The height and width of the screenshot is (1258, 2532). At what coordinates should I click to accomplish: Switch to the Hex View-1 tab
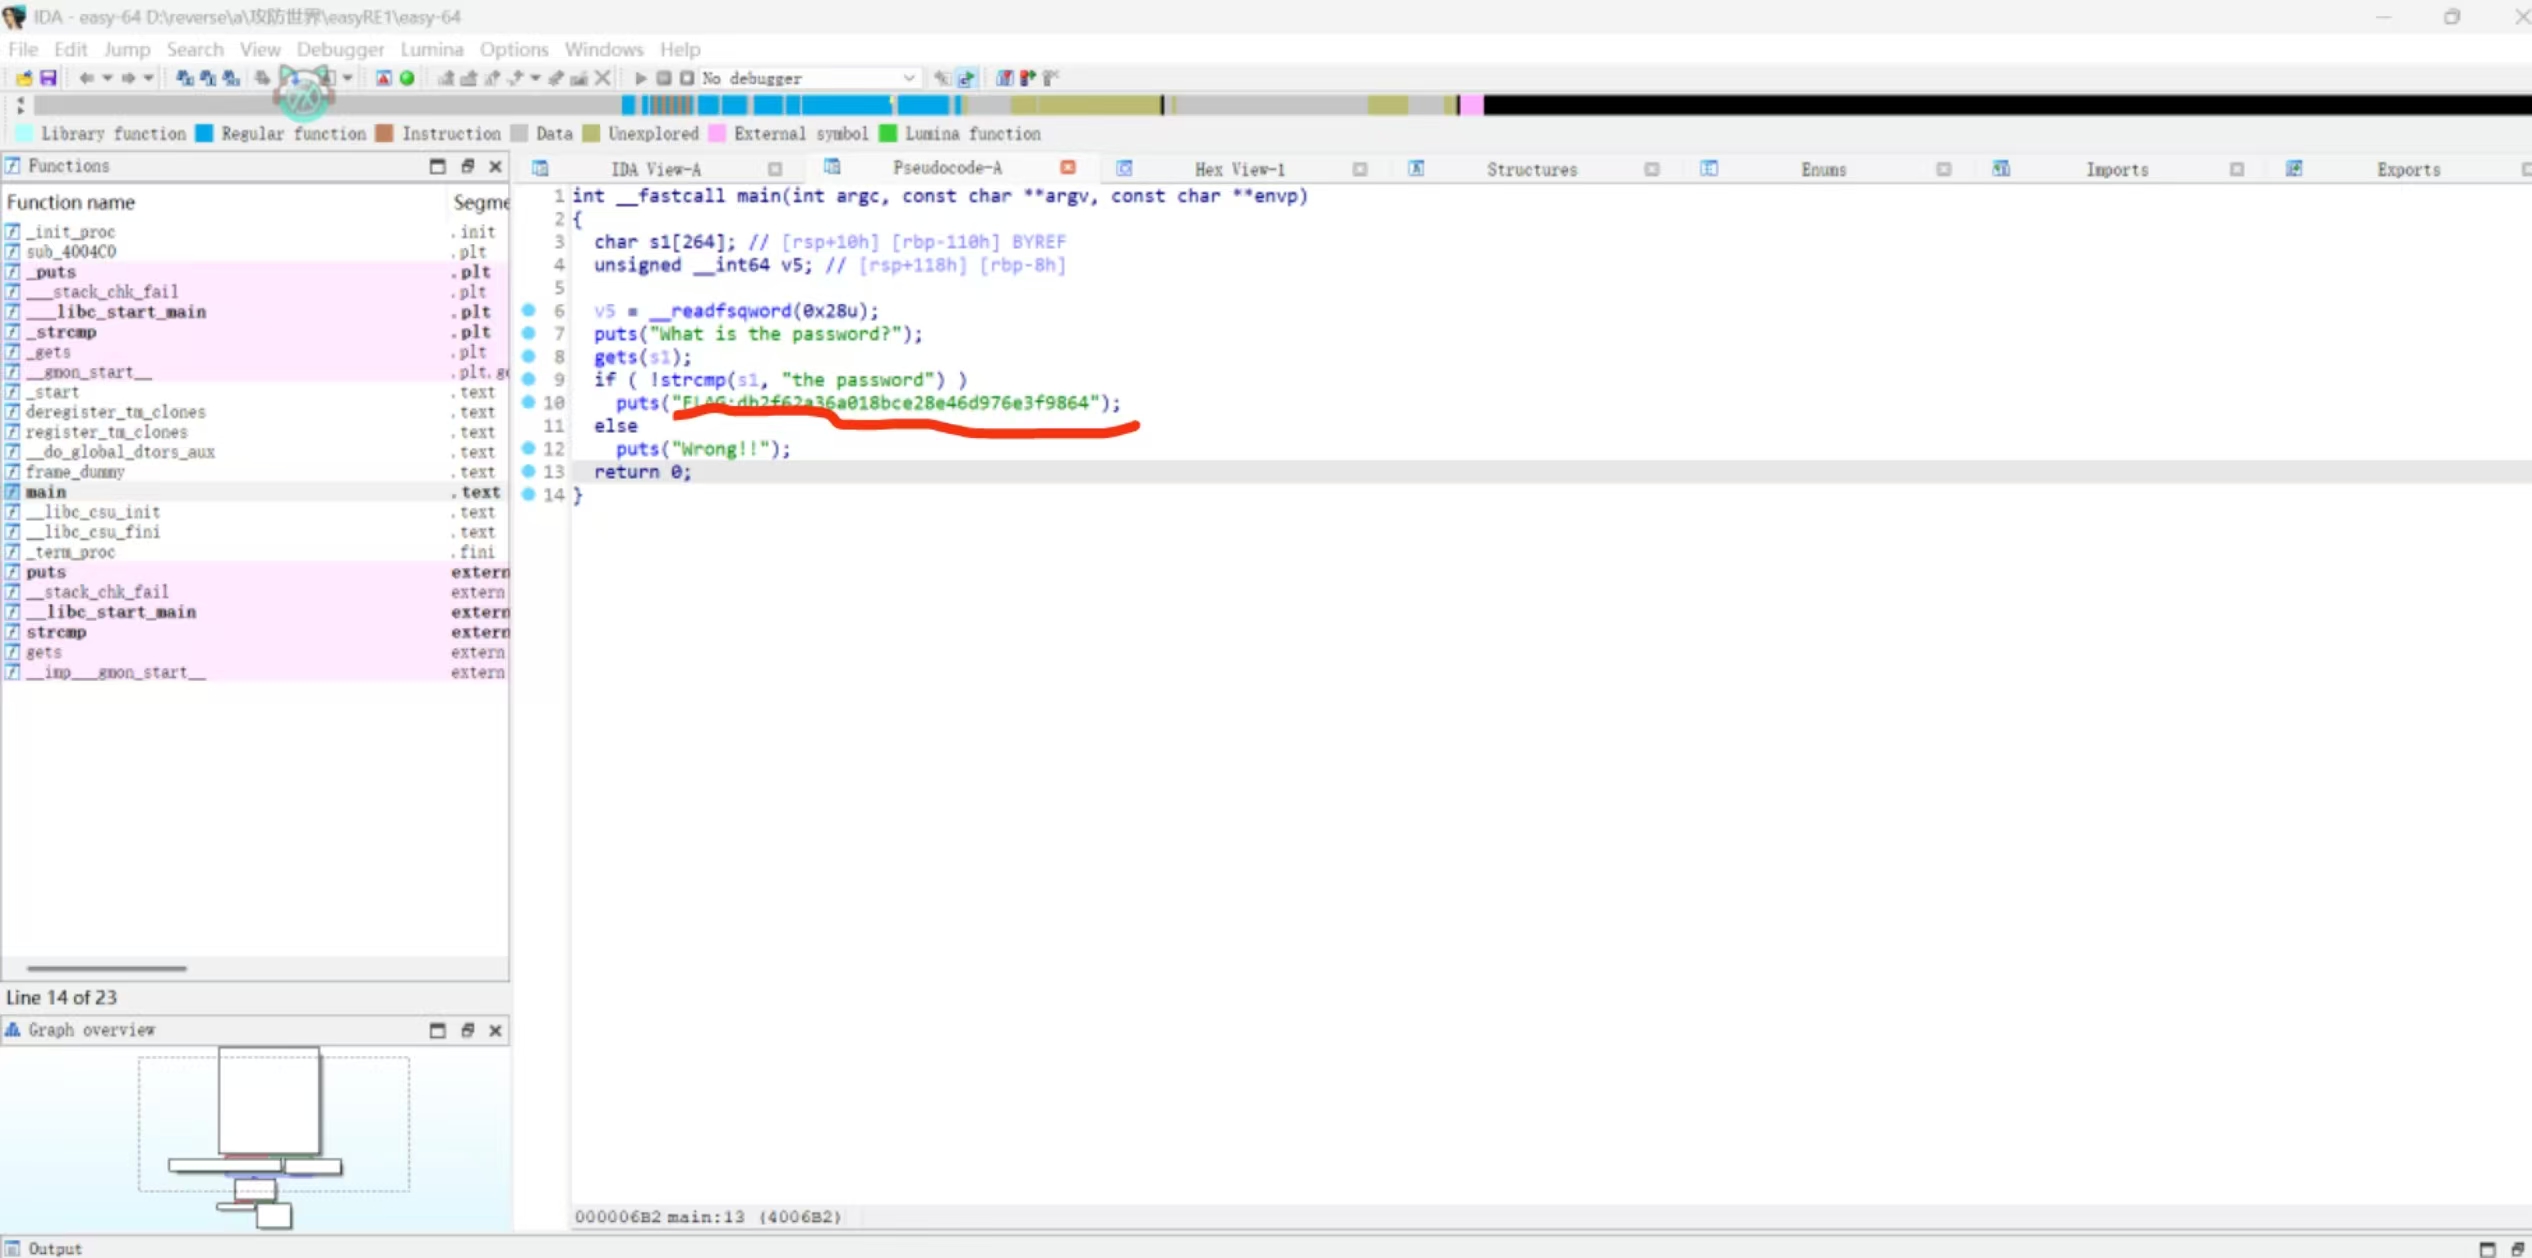[1239, 169]
